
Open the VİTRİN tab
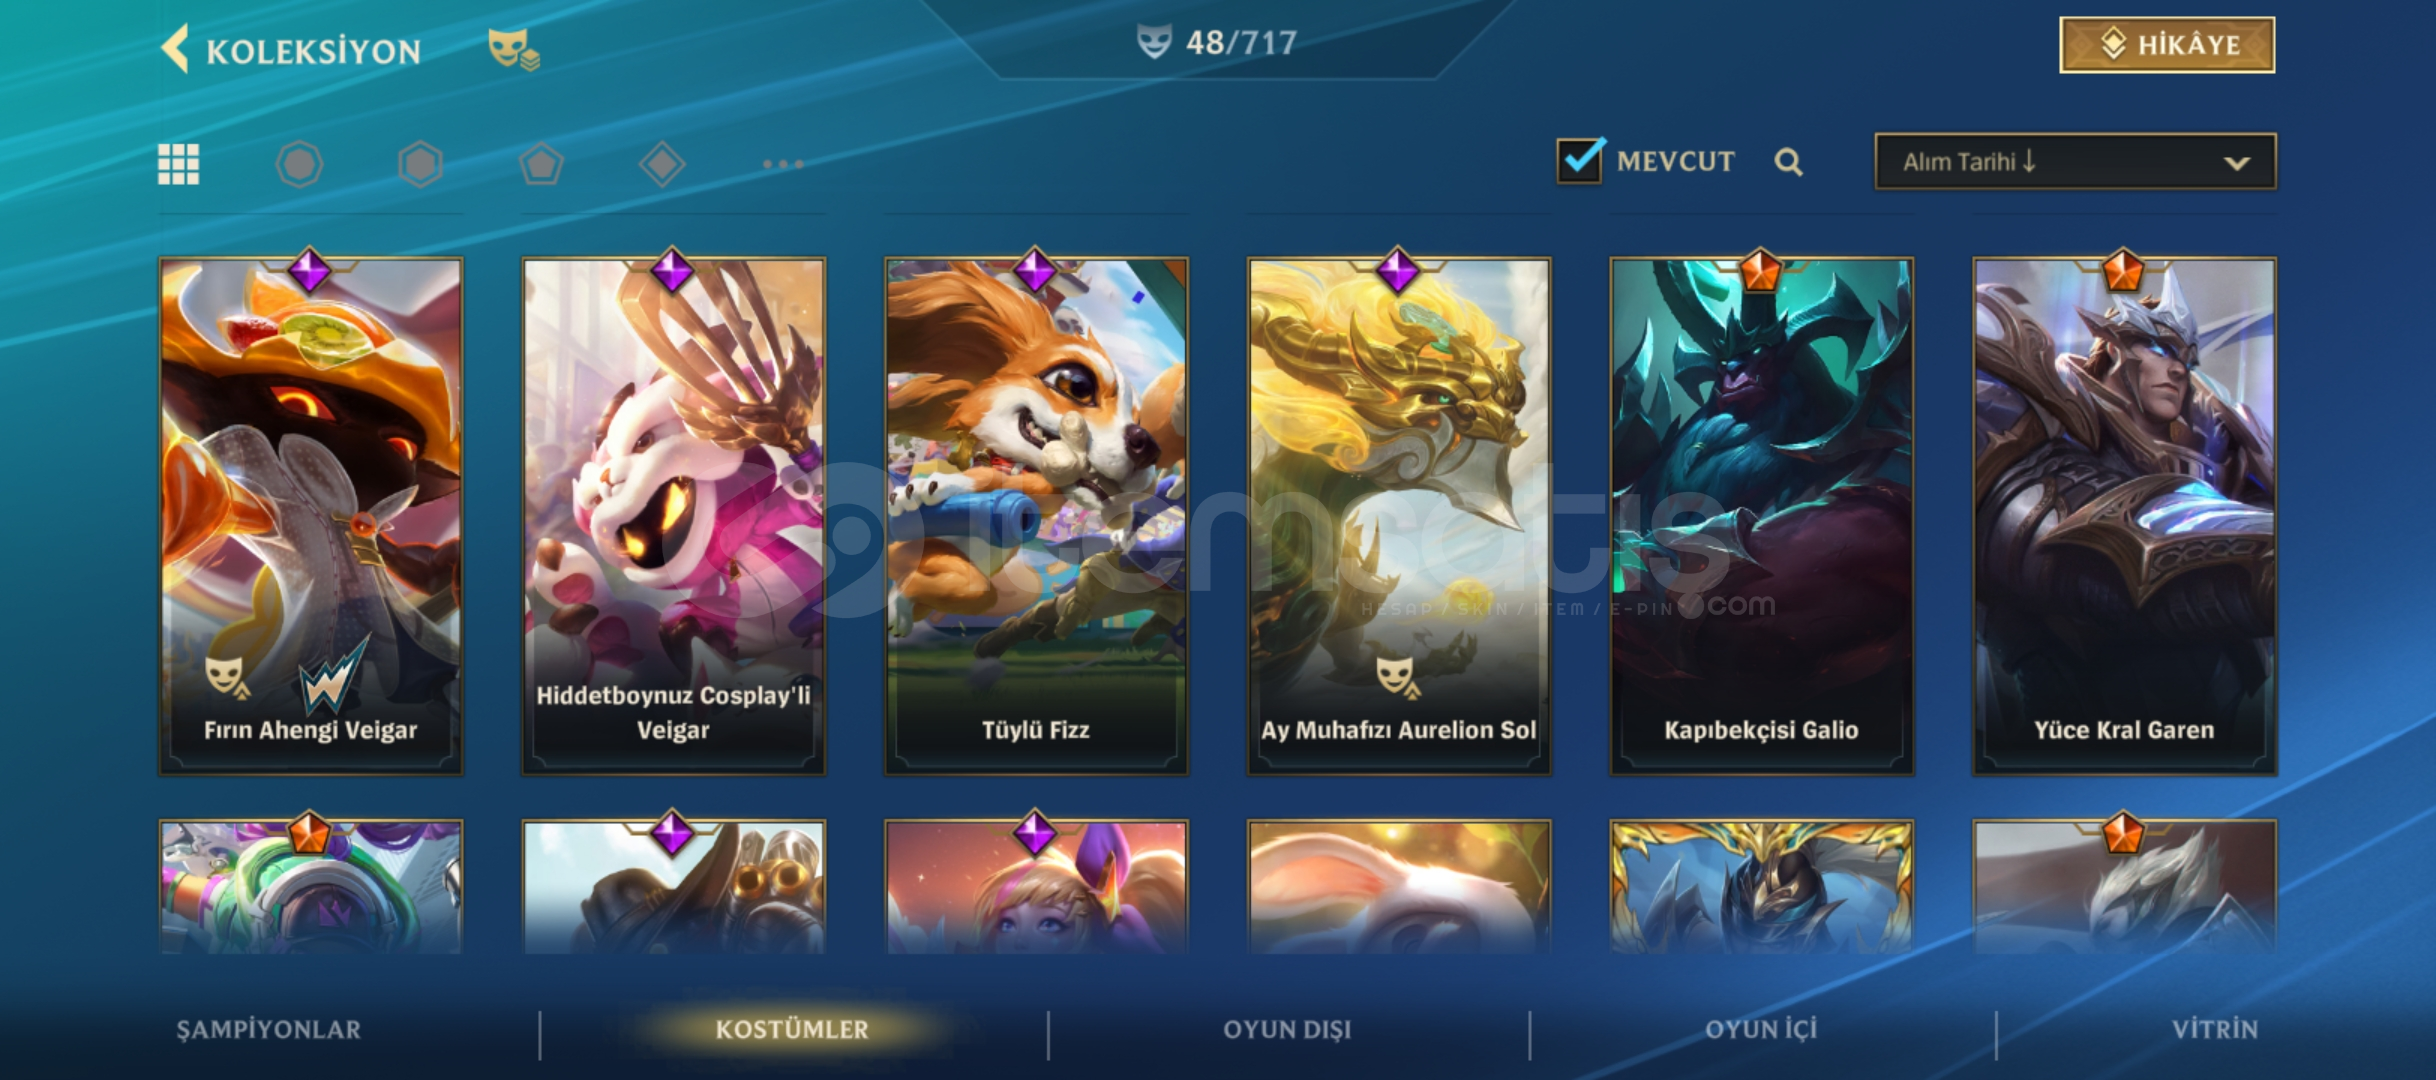pos(2215,1030)
